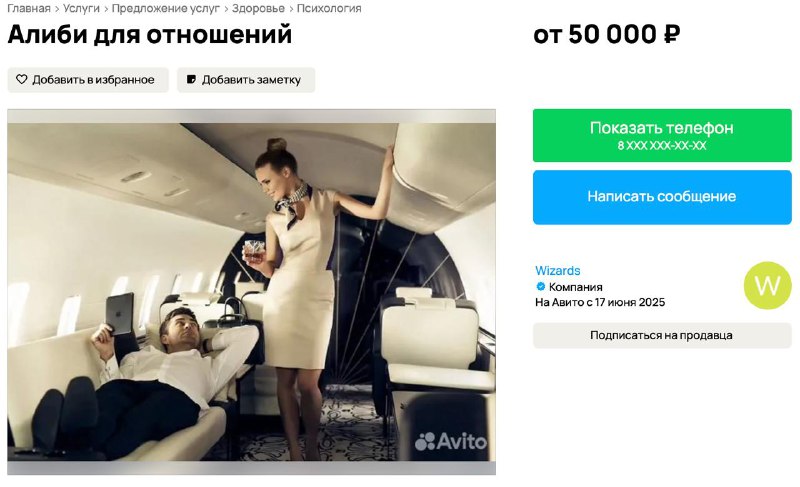The width and height of the screenshot is (800, 487).
Task: Open the listing photo of airplane cabin
Action: point(252,292)
